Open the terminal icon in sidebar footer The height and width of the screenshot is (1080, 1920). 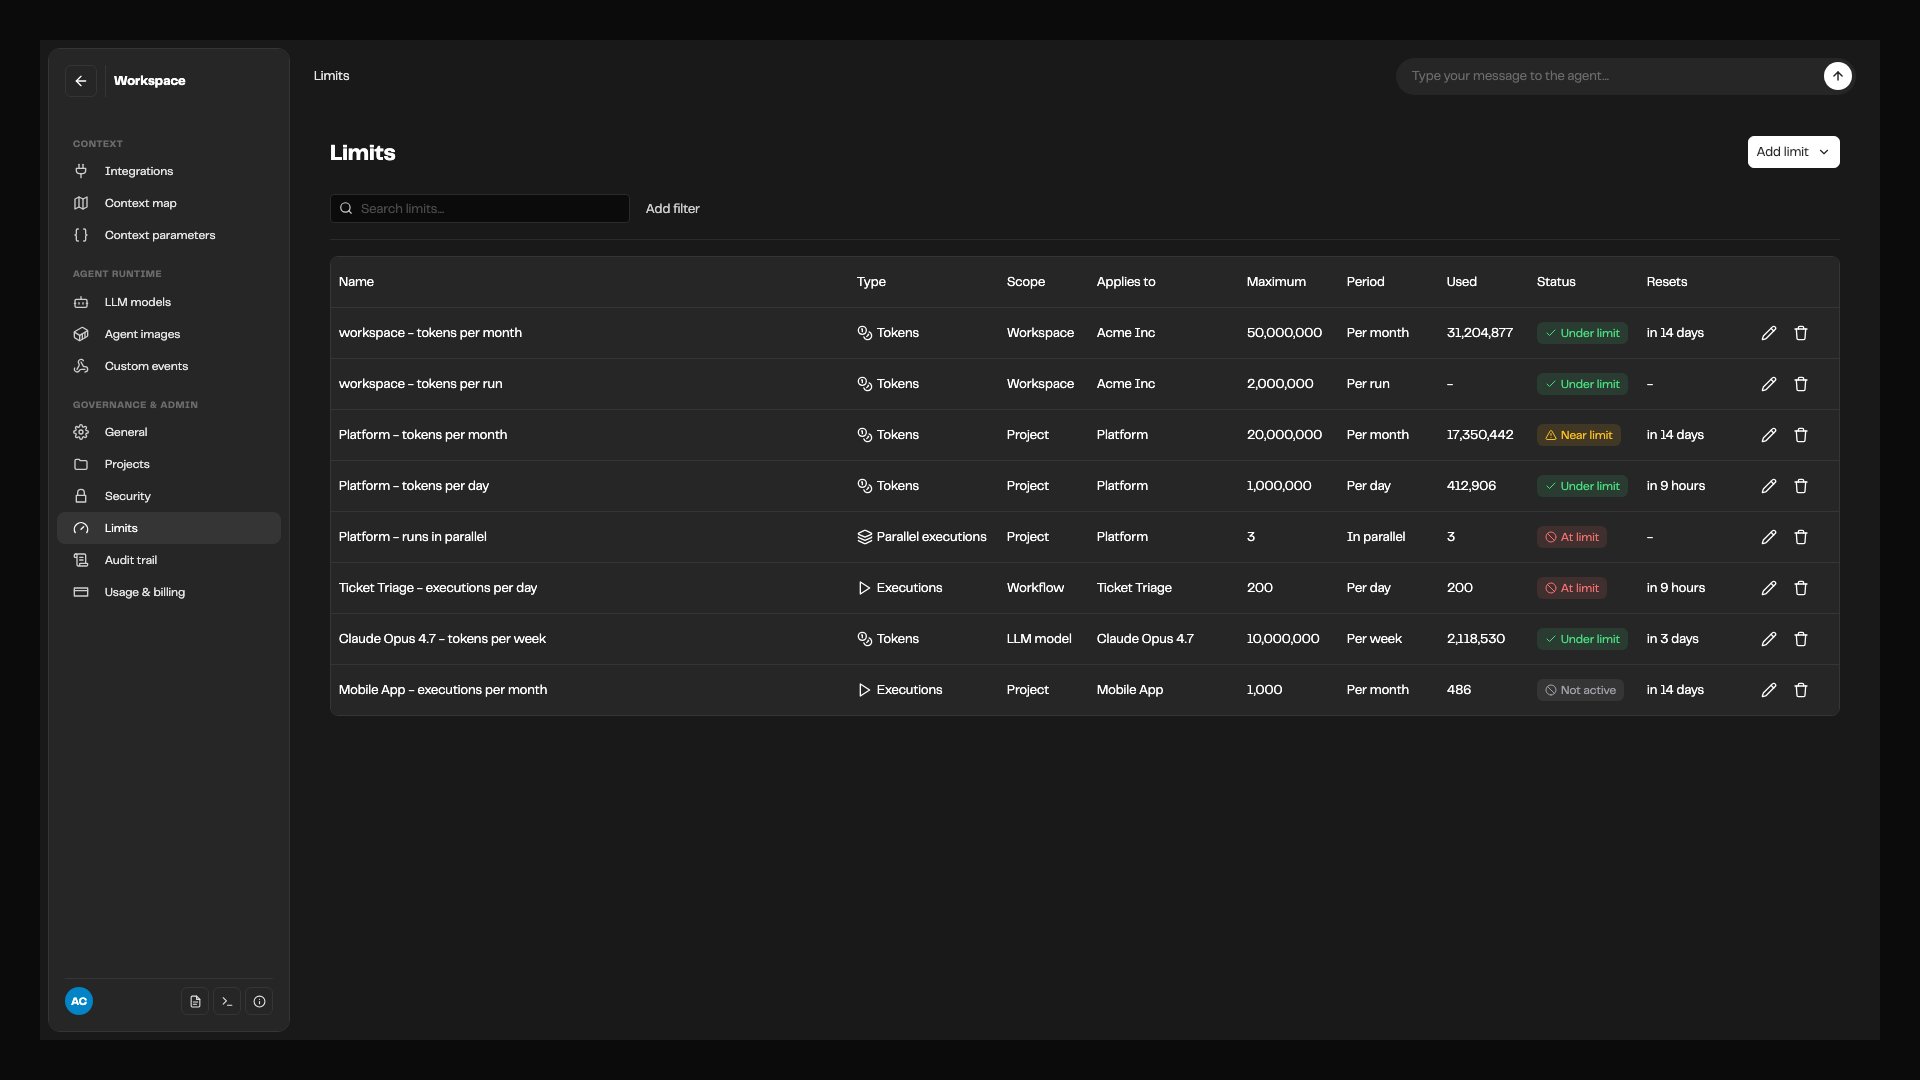click(x=227, y=1001)
